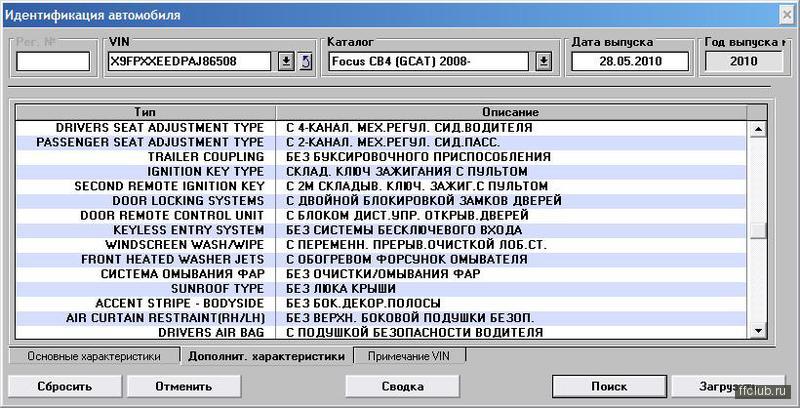Click the Год выпуска field showing 2010
This screenshot has height=408, width=800.
[743, 62]
